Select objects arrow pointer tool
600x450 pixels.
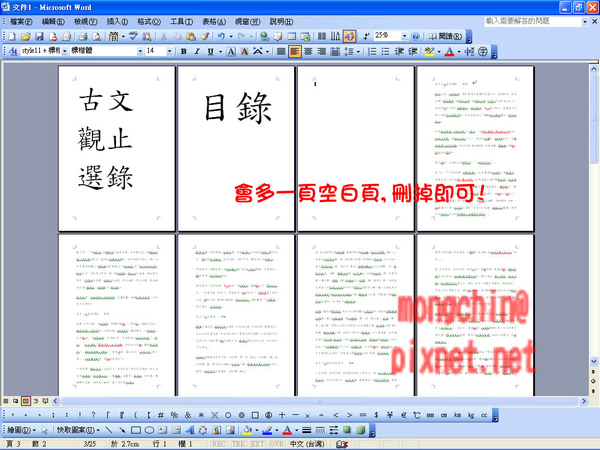click(45, 430)
